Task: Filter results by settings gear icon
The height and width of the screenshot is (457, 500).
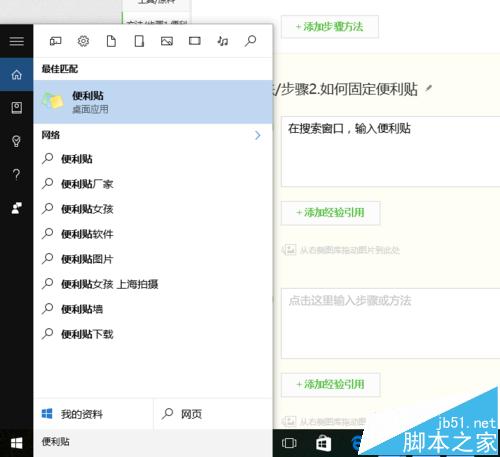Action: 83,41
